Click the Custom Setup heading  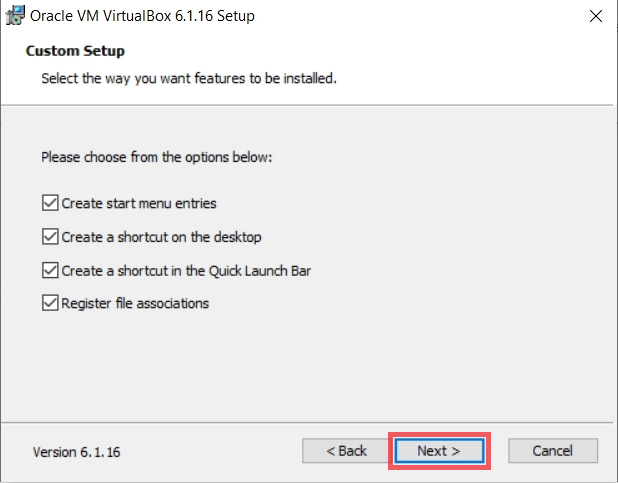[x=75, y=51]
